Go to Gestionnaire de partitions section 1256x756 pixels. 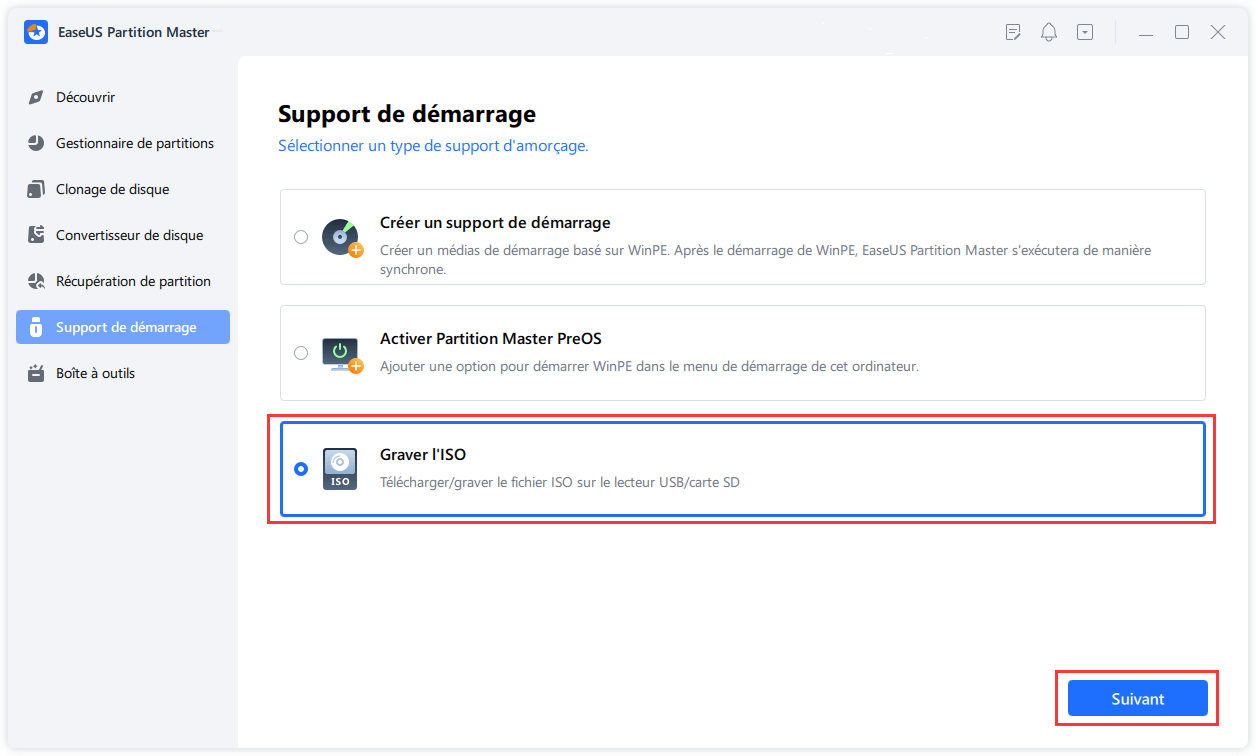tap(134, 143)
